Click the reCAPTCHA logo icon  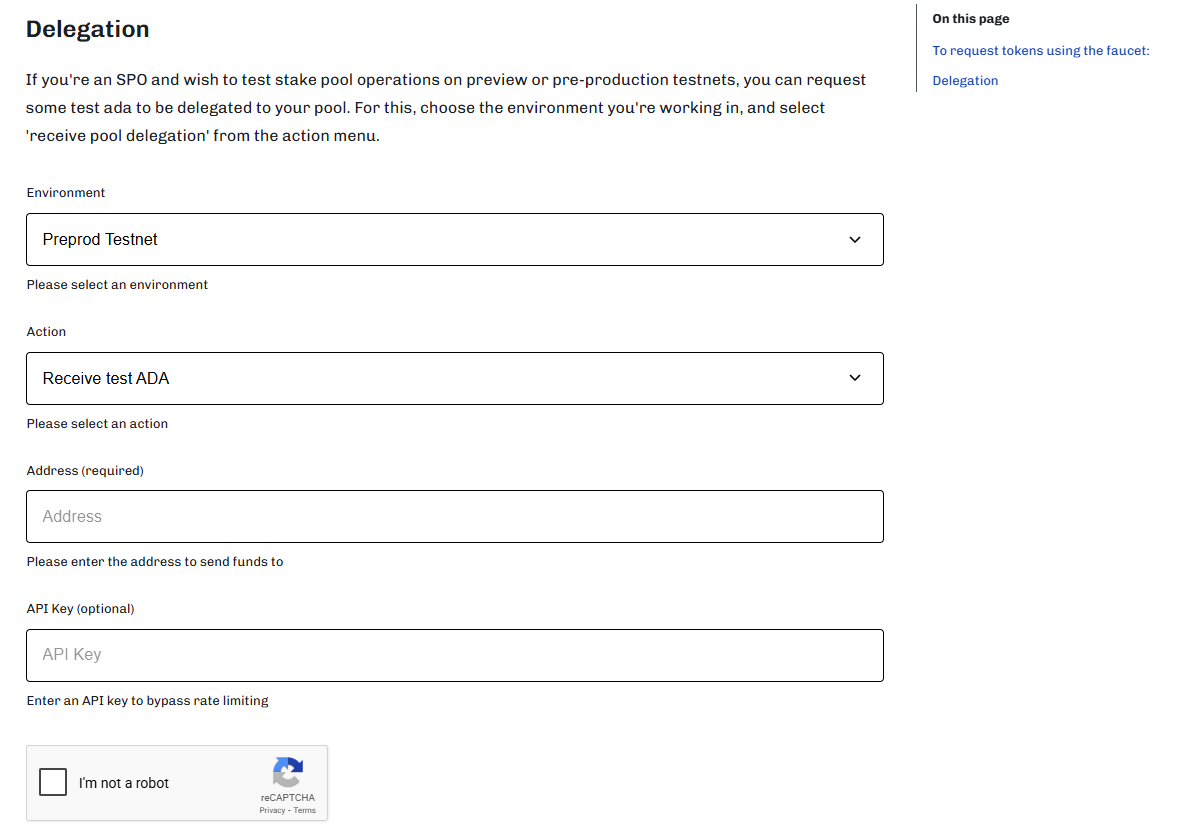point(287,771)
